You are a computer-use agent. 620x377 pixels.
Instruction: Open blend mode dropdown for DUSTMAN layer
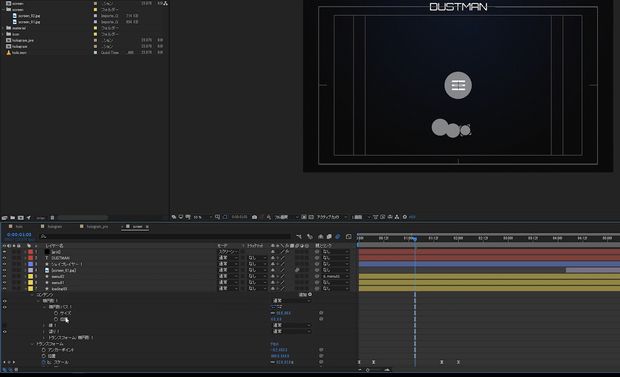[228, 258]
